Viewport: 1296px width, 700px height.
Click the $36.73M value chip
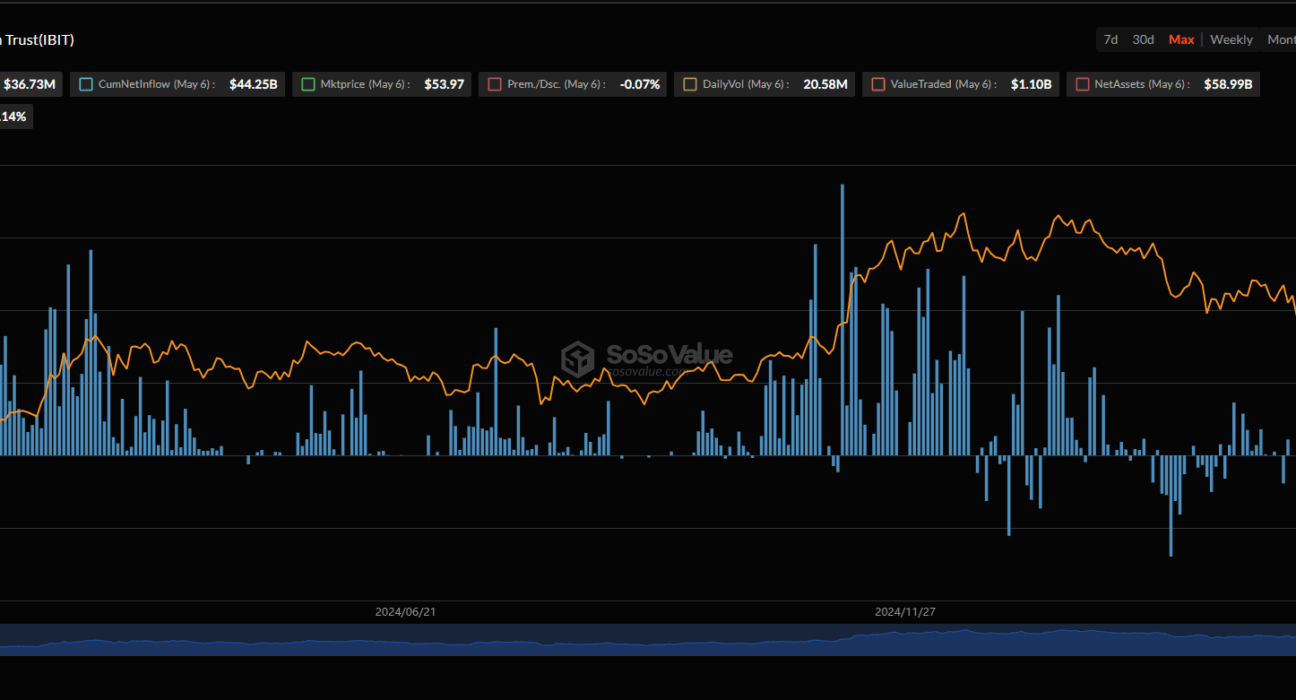(x=30, y=85)
